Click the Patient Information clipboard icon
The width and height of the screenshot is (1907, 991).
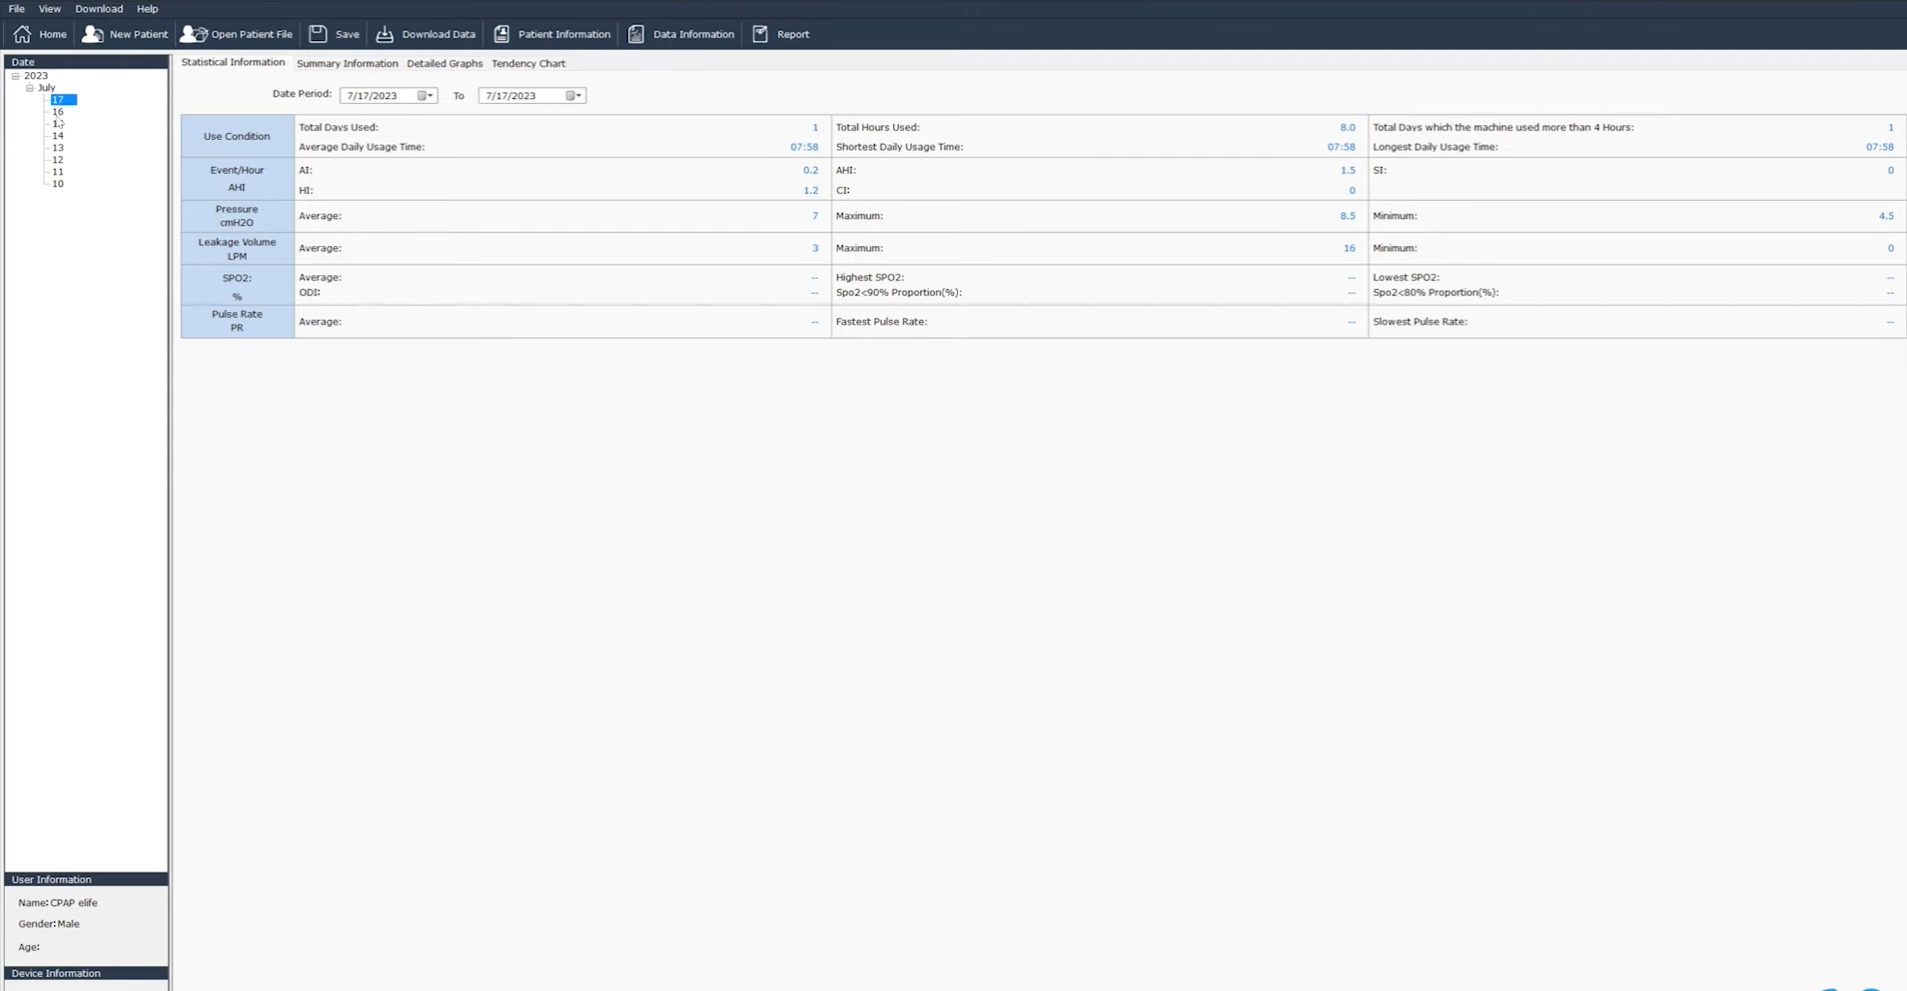502,34
